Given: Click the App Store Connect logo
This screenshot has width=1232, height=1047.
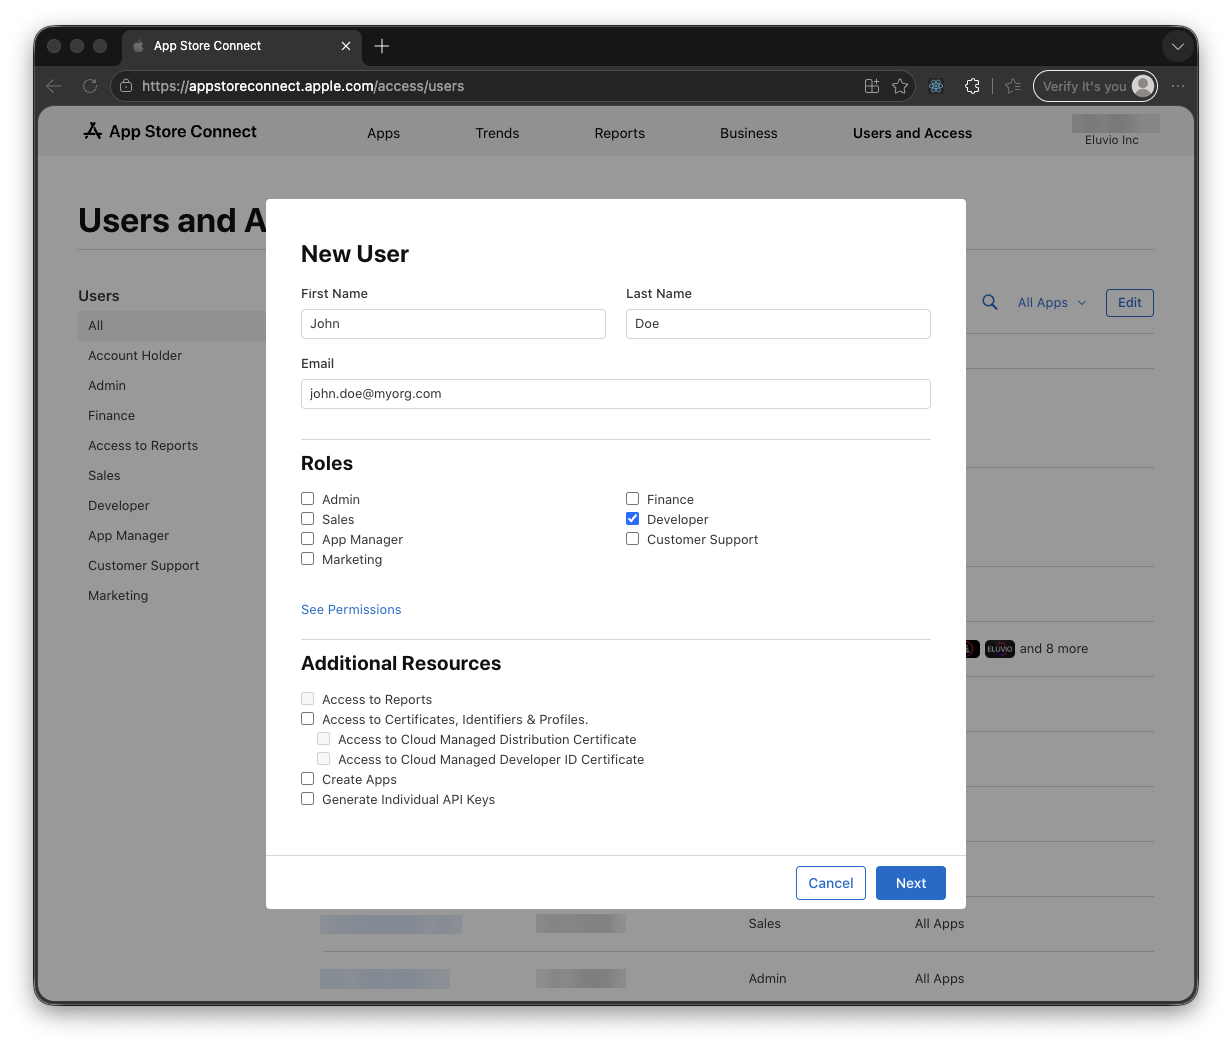Looking at the screenshot, I should (170, 131).
